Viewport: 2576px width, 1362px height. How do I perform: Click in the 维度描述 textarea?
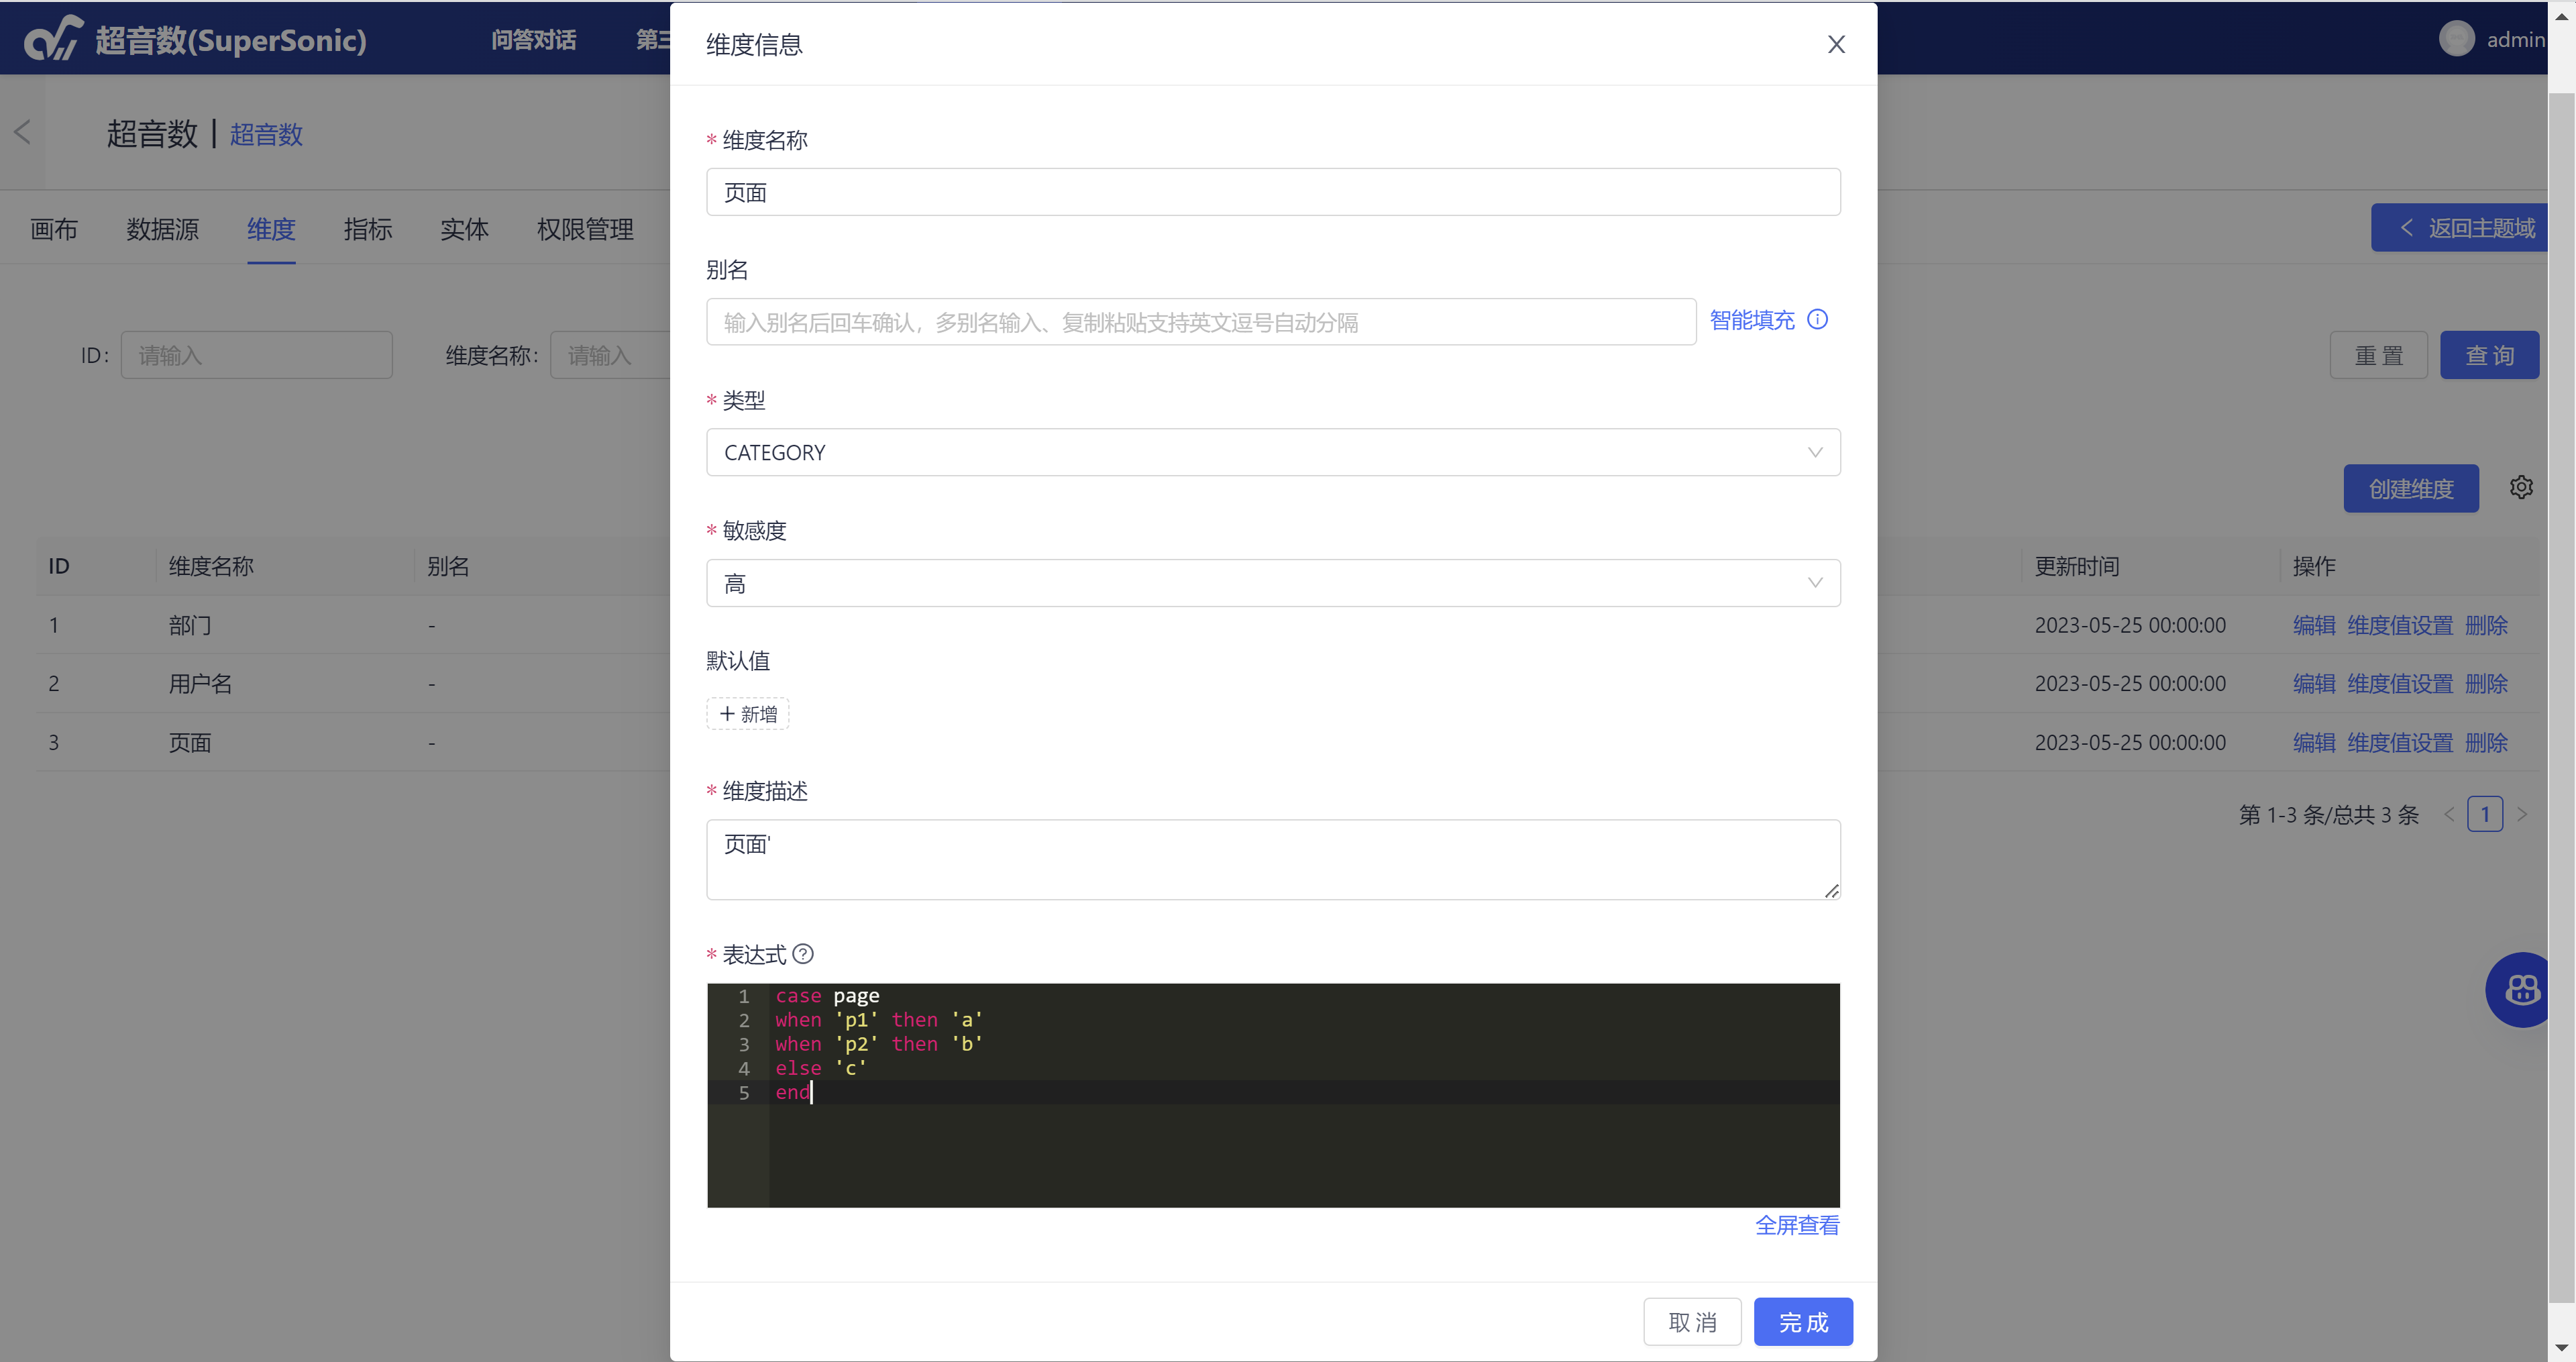(1272, 860)
